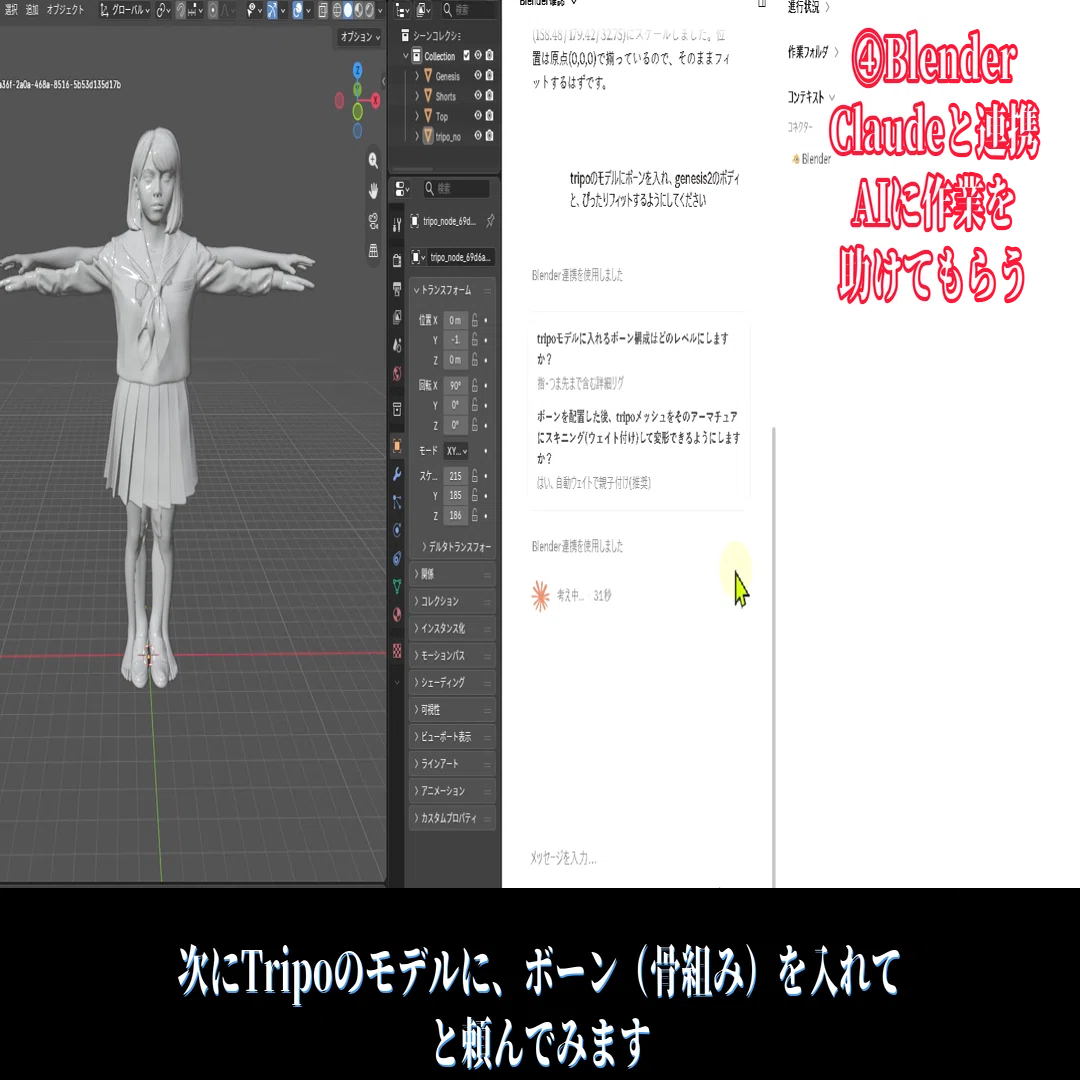1080x1080 pixels.
Task: Click the outliner search field
Action: tap(468, 10)
